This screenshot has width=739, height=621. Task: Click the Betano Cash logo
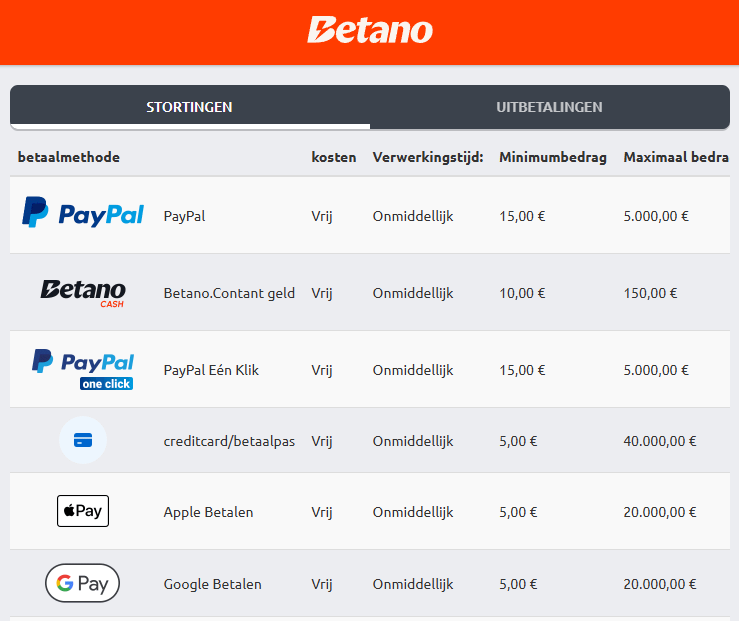(83, 293)
